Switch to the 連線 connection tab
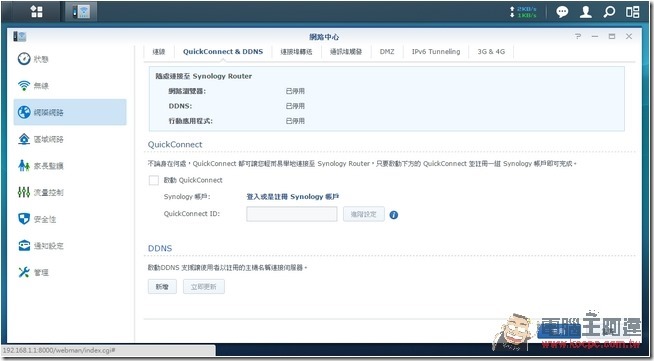 (x=159, y=52)
